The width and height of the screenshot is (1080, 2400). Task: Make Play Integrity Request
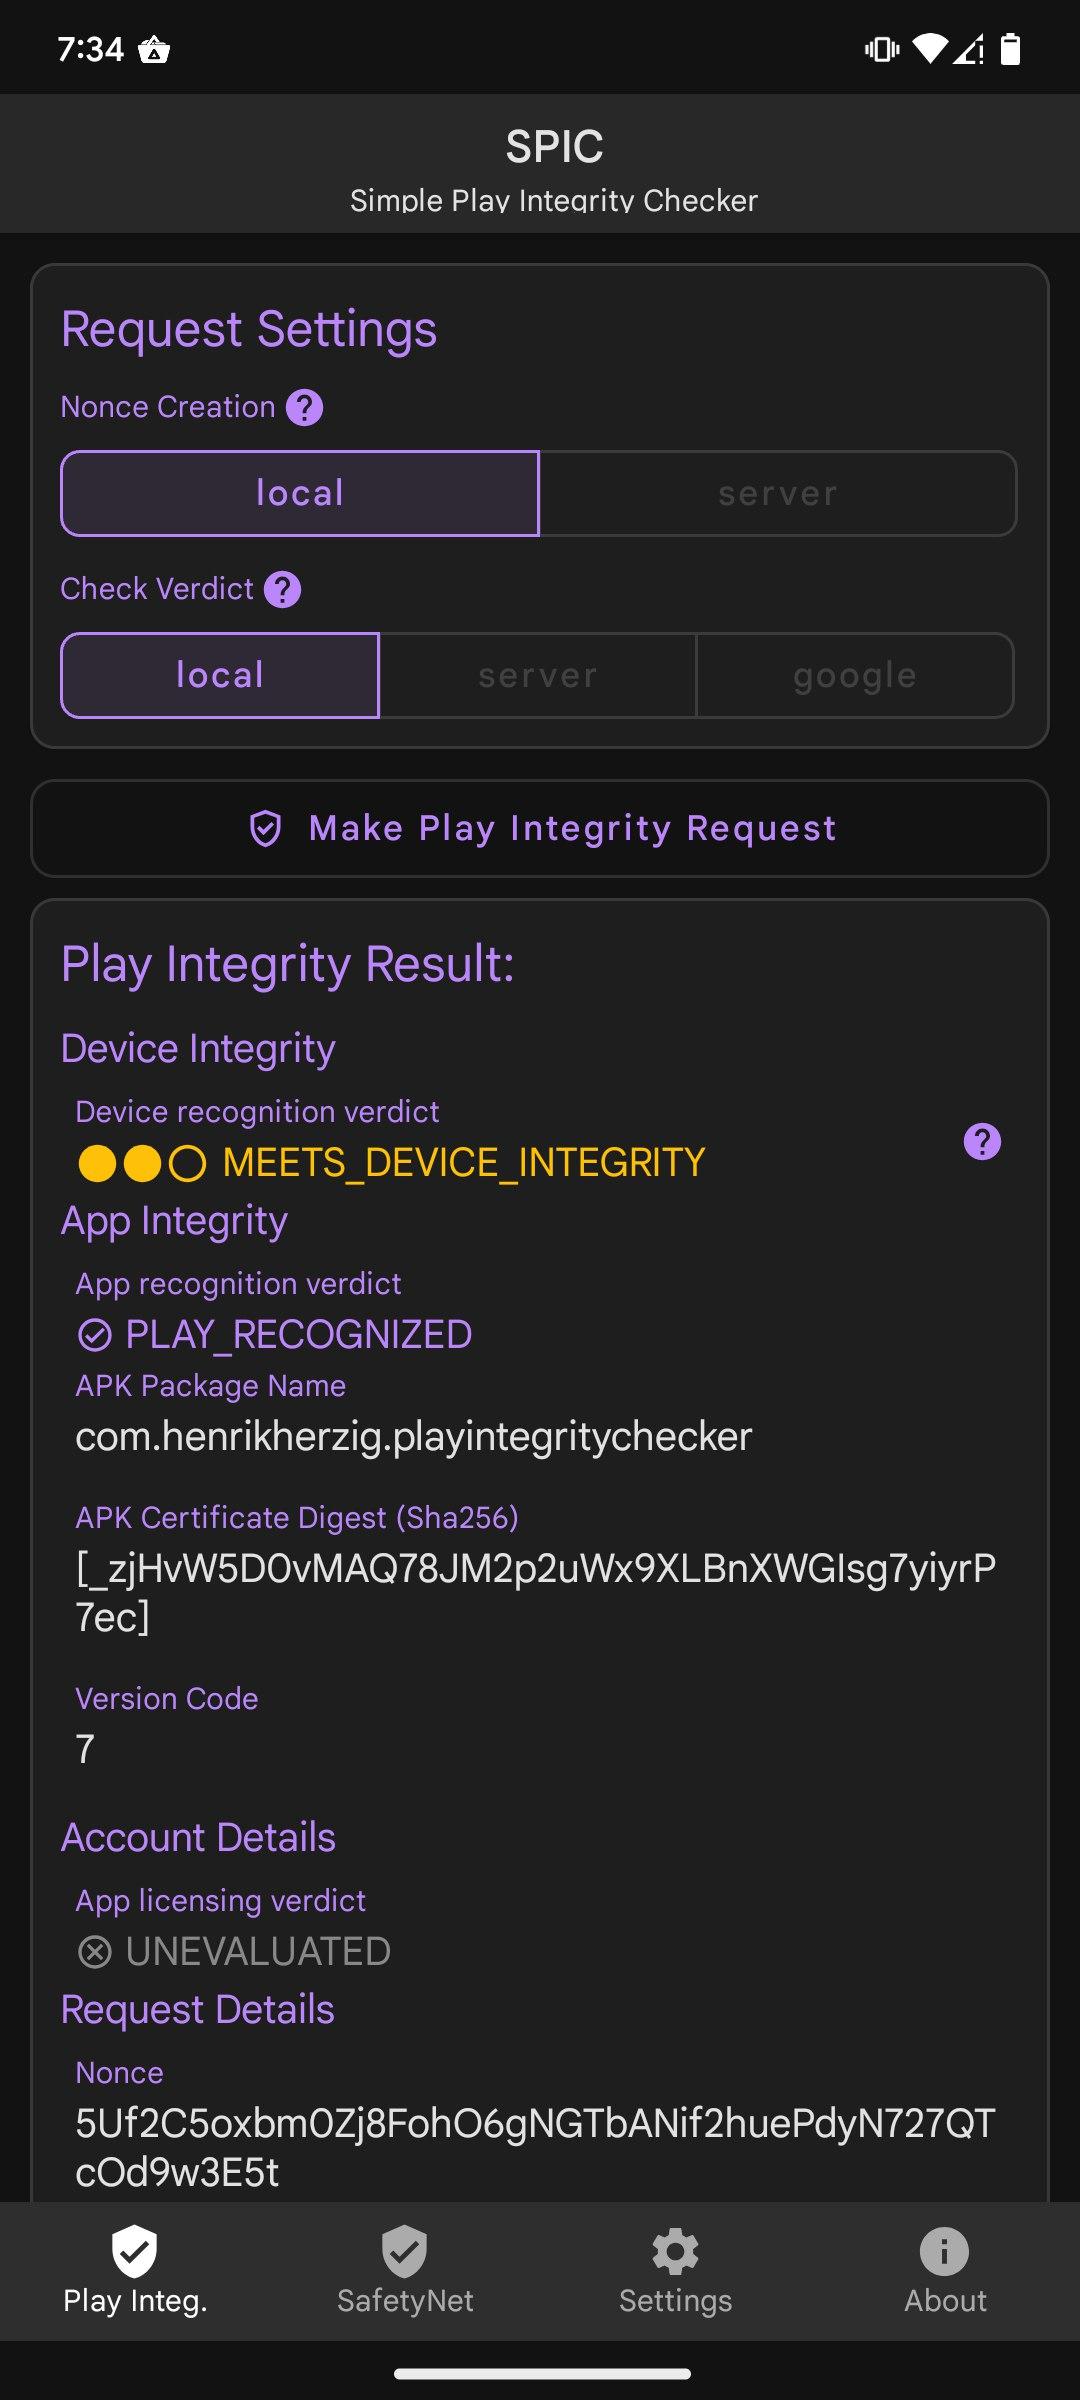(540, 829)
